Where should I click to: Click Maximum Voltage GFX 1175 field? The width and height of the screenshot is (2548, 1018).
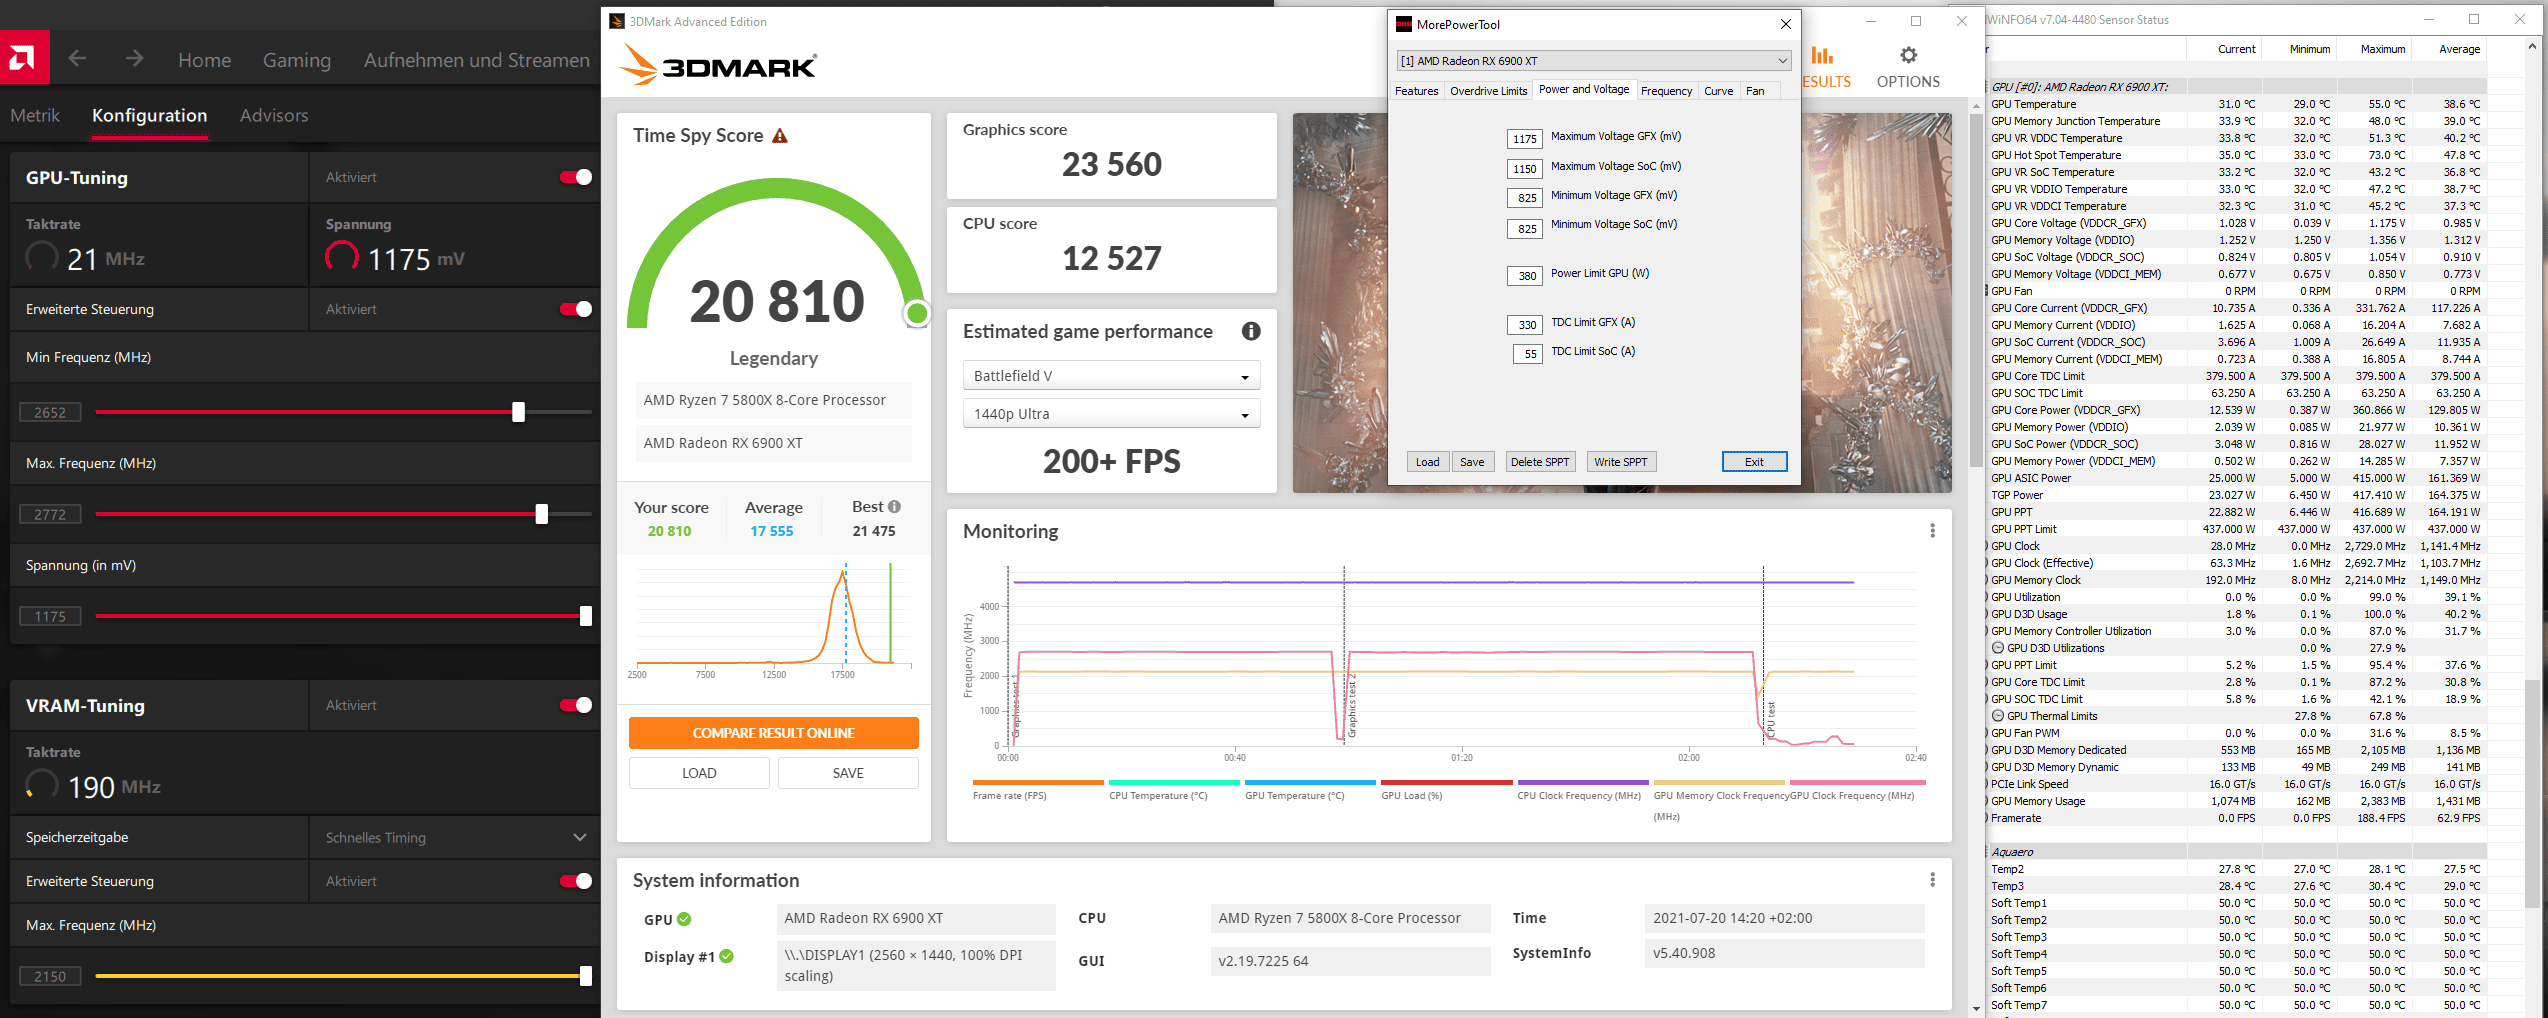coord(1525,139)
